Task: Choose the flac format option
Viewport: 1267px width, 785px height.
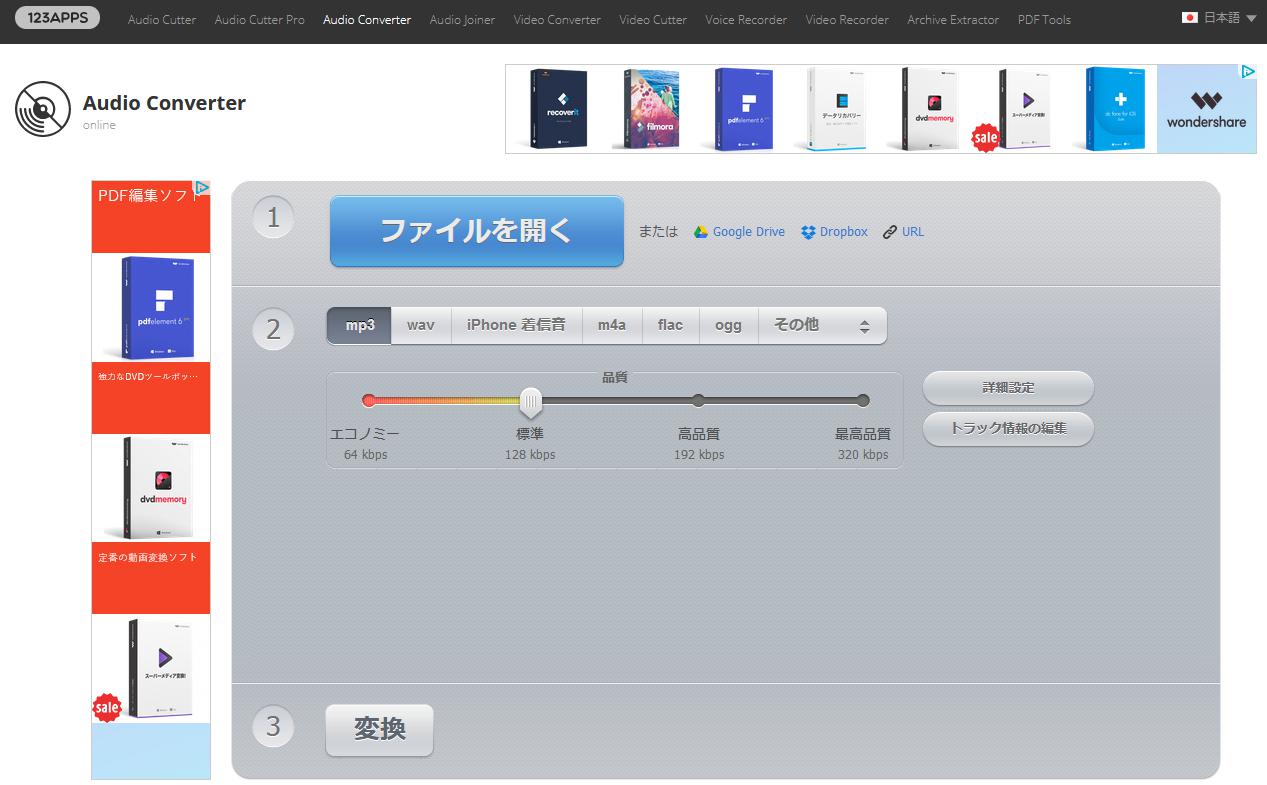Action: tap(670, 325)
